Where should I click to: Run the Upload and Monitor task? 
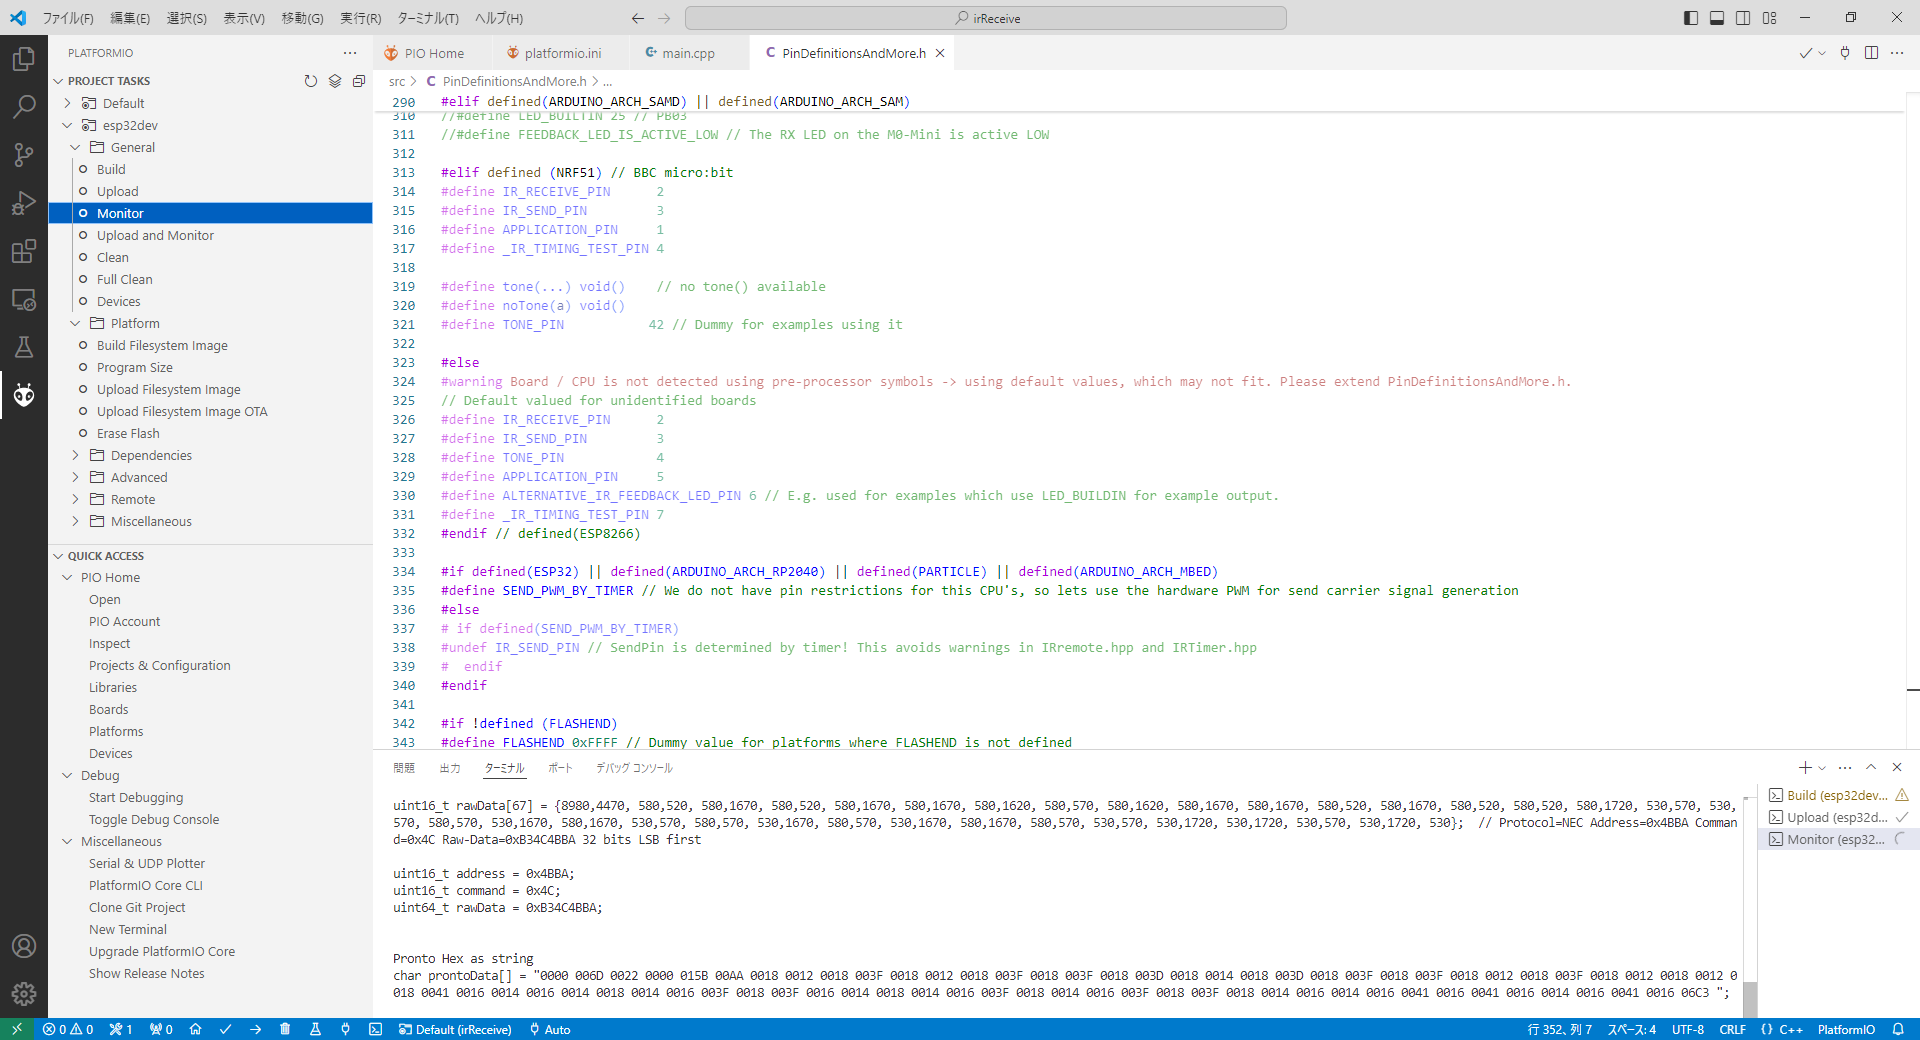pyautogui.click(x=155, y=235)
